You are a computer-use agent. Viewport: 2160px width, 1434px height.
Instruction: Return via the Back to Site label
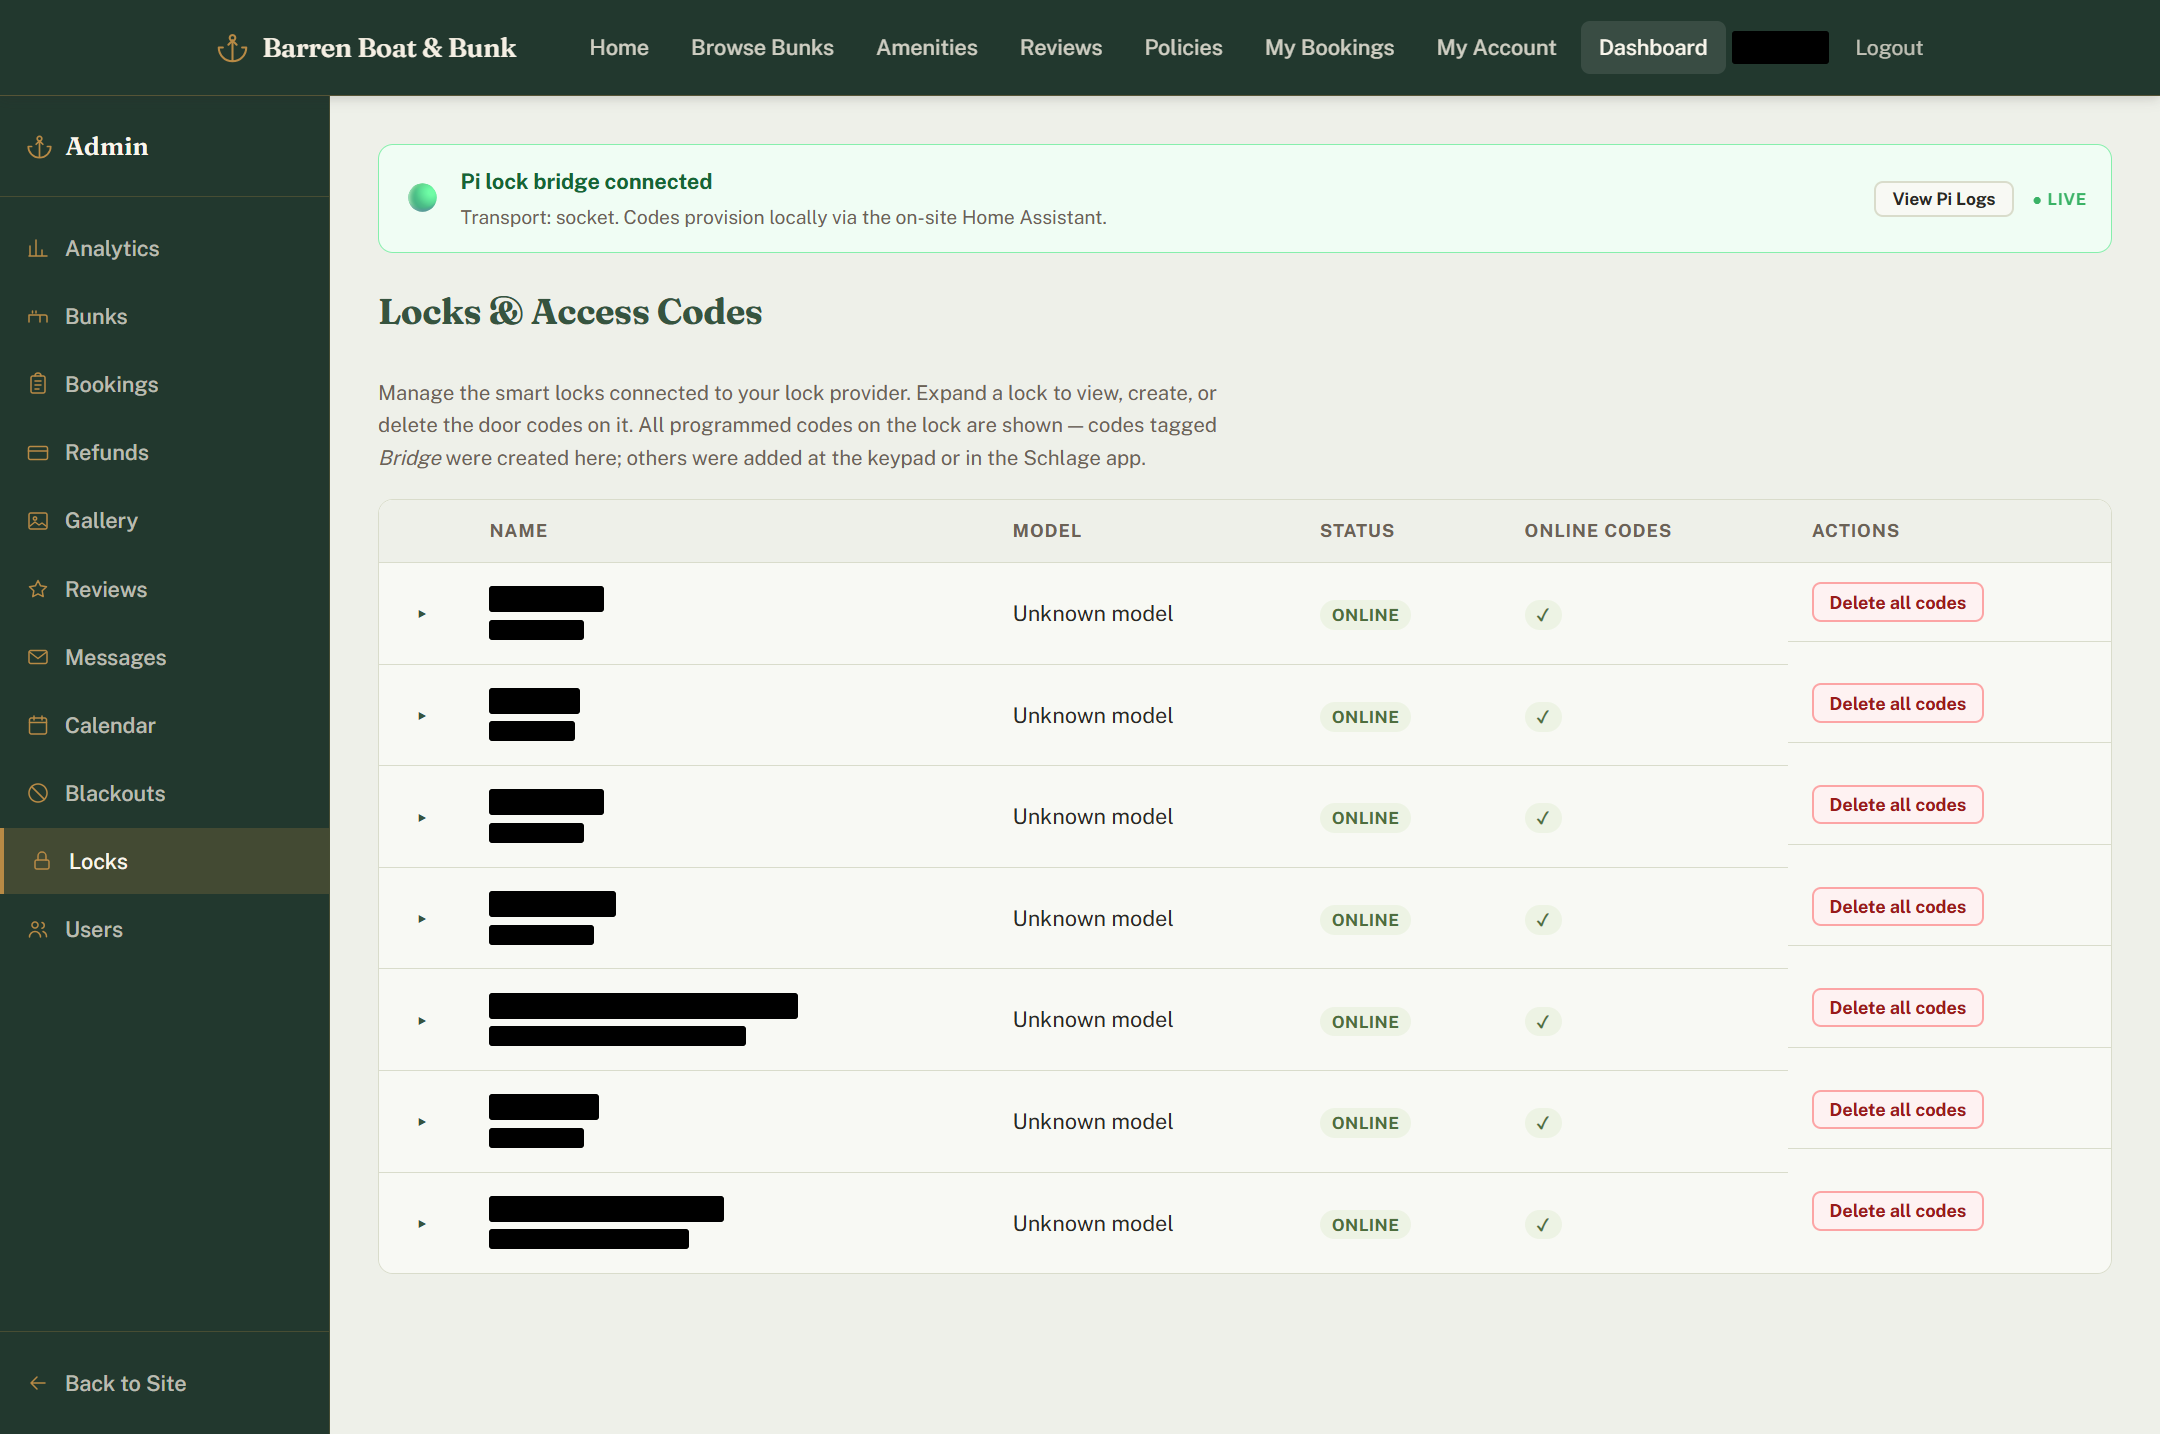[x=125, y=1383]
